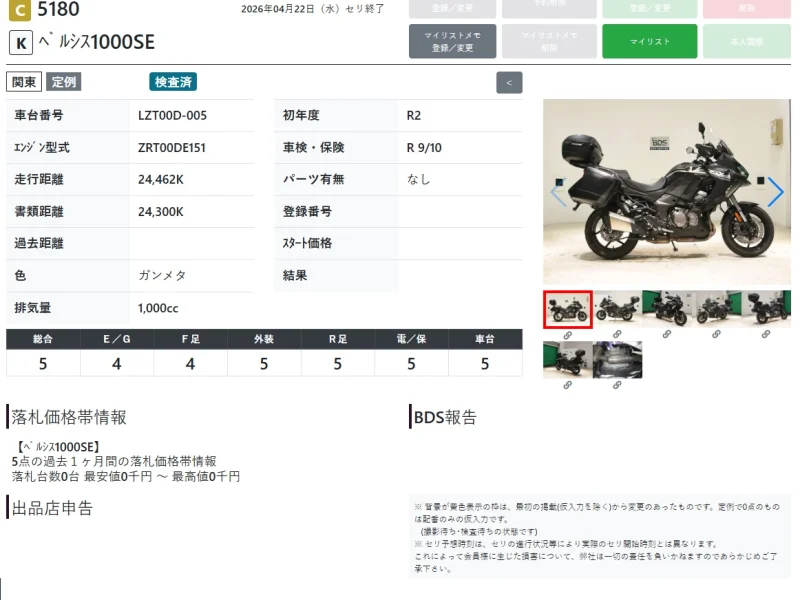The image size is (800, 600).
Task: Click the '車台' score column header
Action: click(x=485, y=339)
